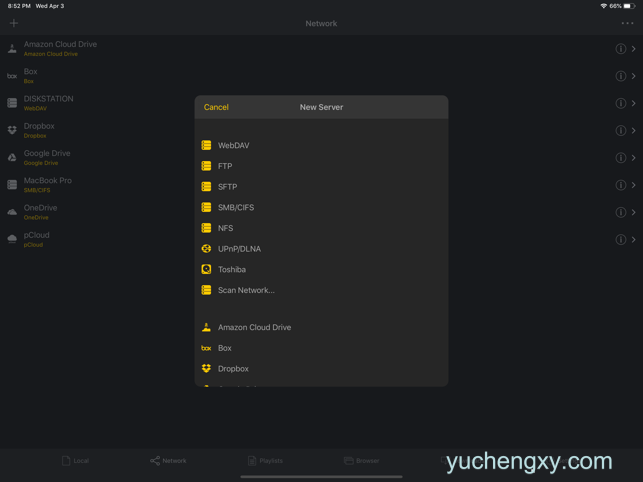Click the Toshiba drive icon
The width and height of the screenshot is (643, 482).
[206, 269]
